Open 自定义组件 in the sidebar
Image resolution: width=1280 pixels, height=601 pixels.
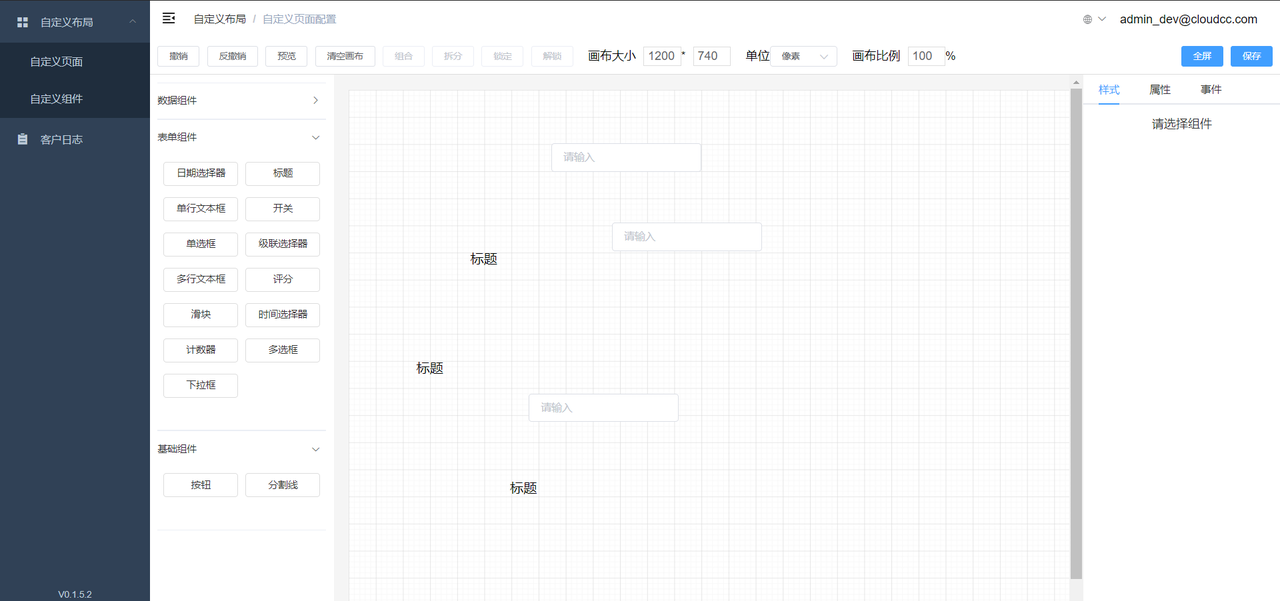coord(56,99)
